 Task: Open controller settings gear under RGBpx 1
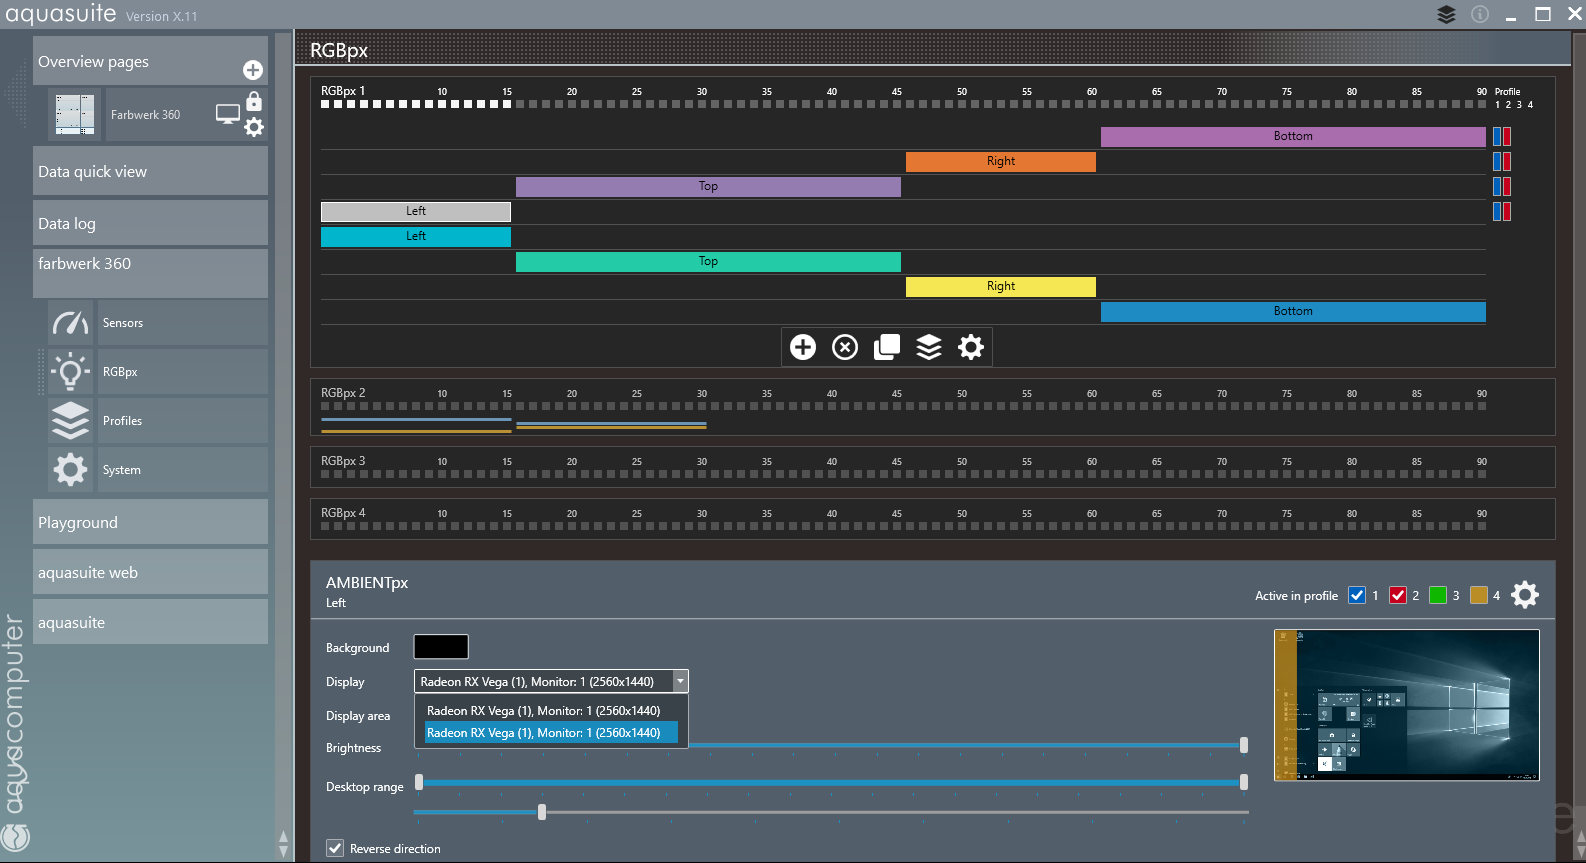971,347
